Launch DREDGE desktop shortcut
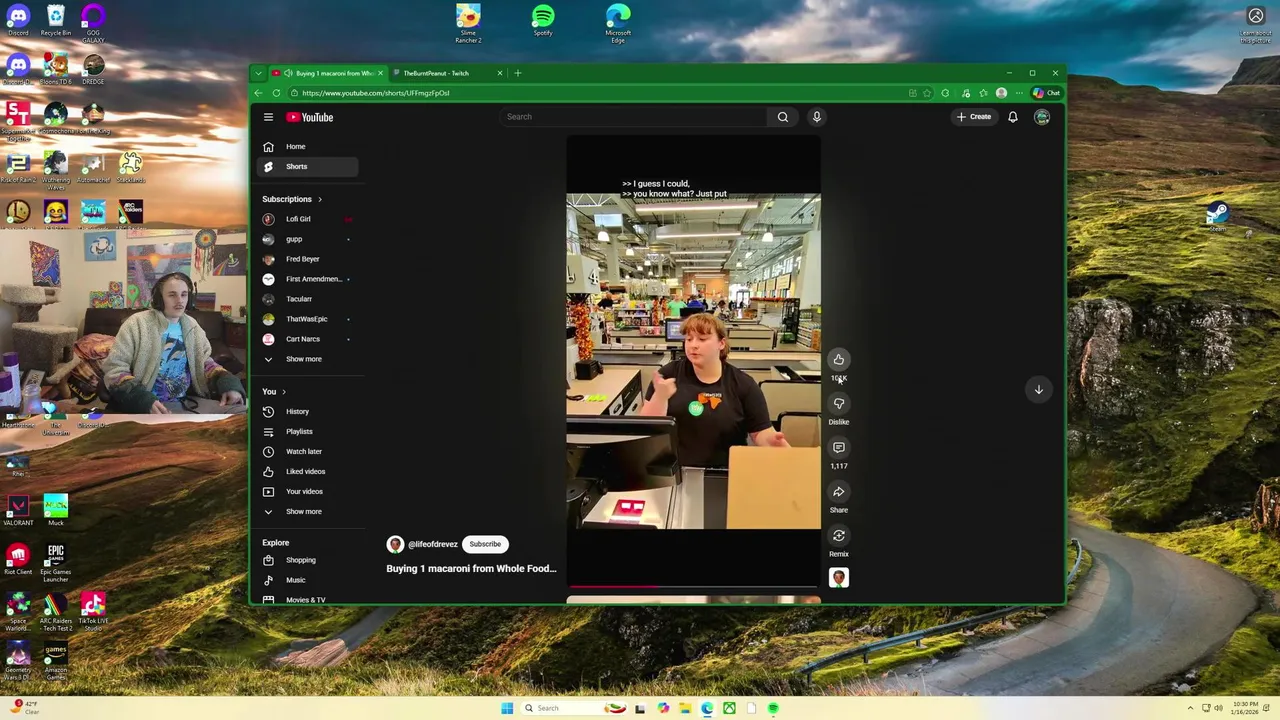The image size is (1280, 720). tap(93, 70)
